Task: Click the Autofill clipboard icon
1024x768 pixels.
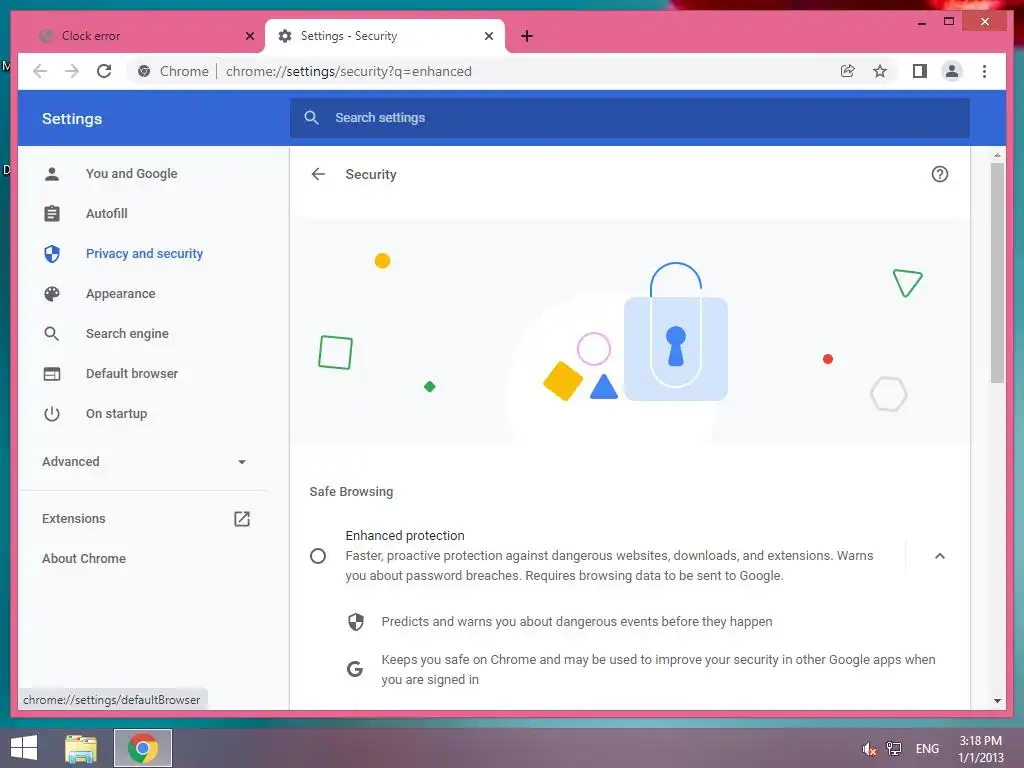Action: 52,214
